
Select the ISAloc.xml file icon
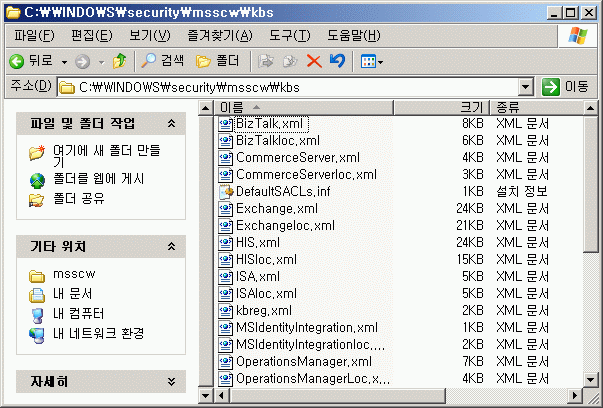point(225,294)
